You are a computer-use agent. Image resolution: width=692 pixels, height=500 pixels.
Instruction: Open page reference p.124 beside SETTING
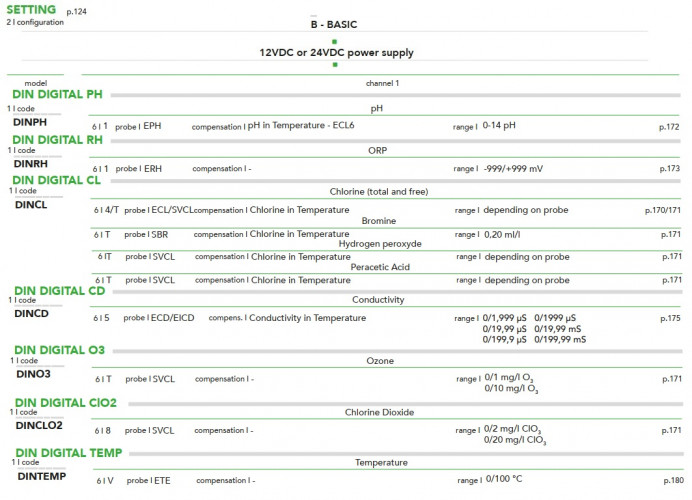pyautogui.click(x=76, y=12)
